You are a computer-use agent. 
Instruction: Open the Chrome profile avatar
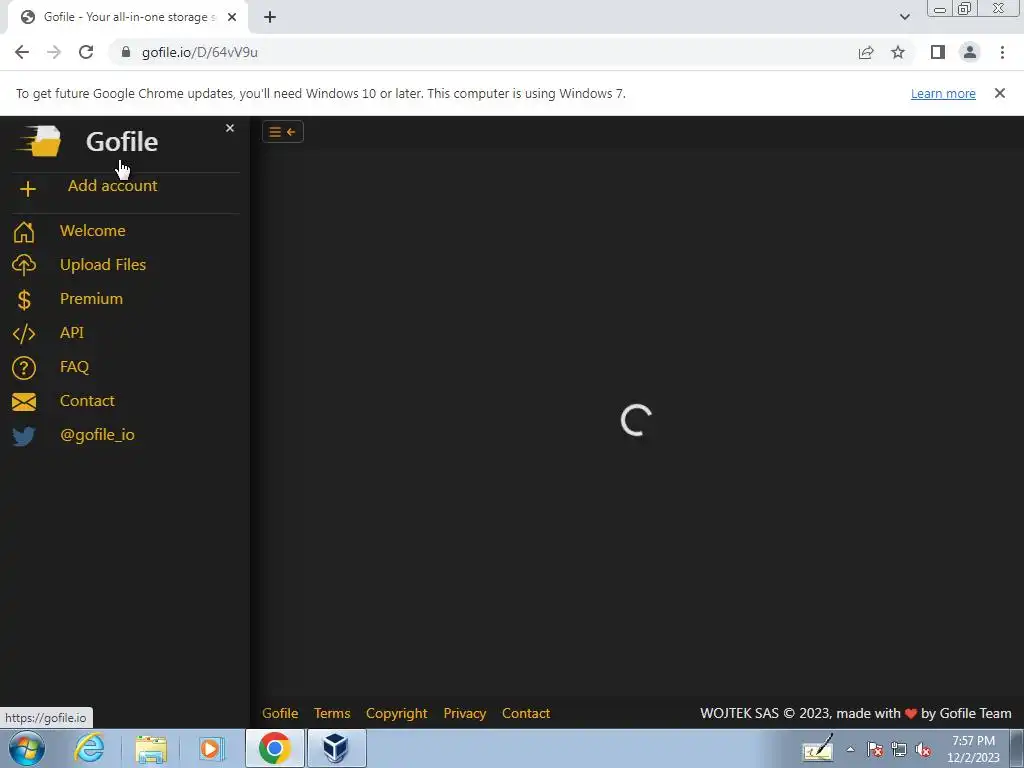[x=970, y=52]
